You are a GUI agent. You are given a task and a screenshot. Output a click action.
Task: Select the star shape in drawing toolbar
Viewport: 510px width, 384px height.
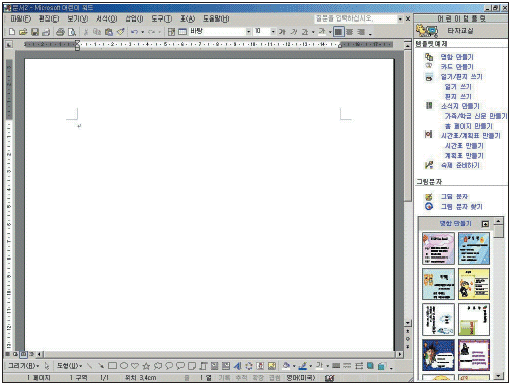coord(146,366)
